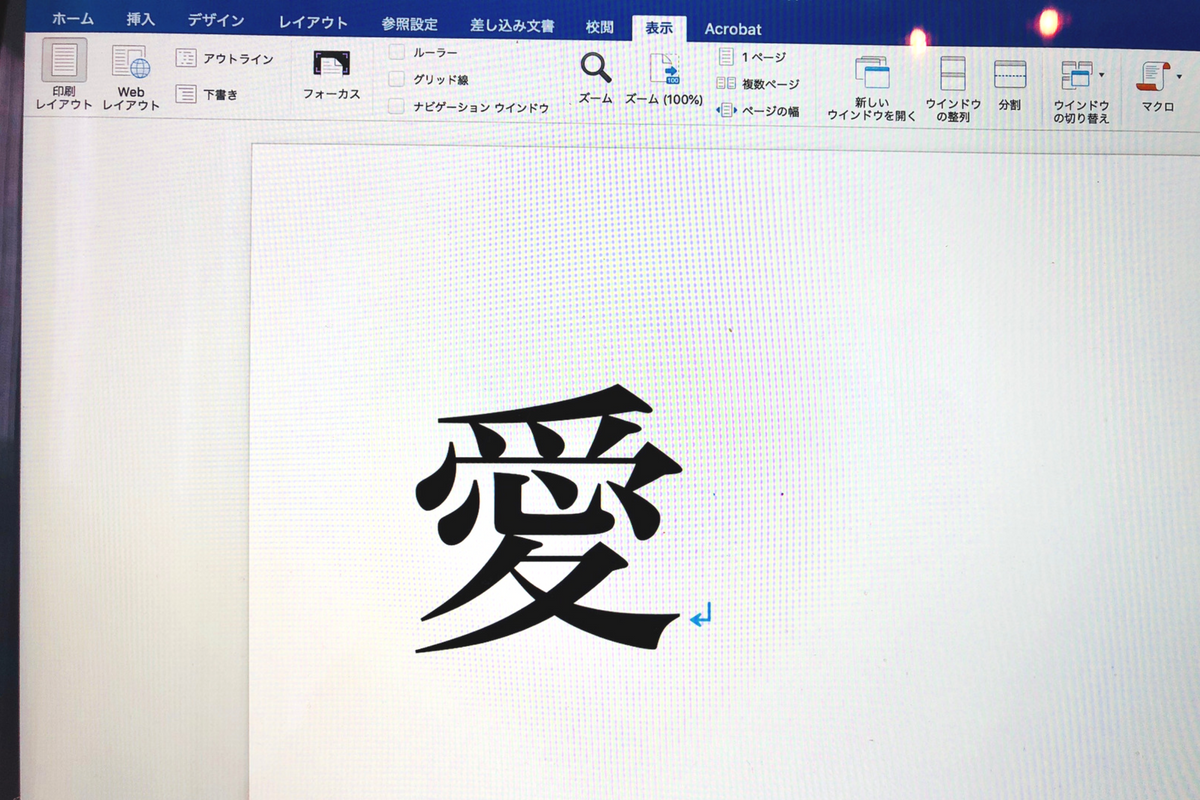1200x800 pixels.
Task: Open アウトライン view
Action: (225, 59)
